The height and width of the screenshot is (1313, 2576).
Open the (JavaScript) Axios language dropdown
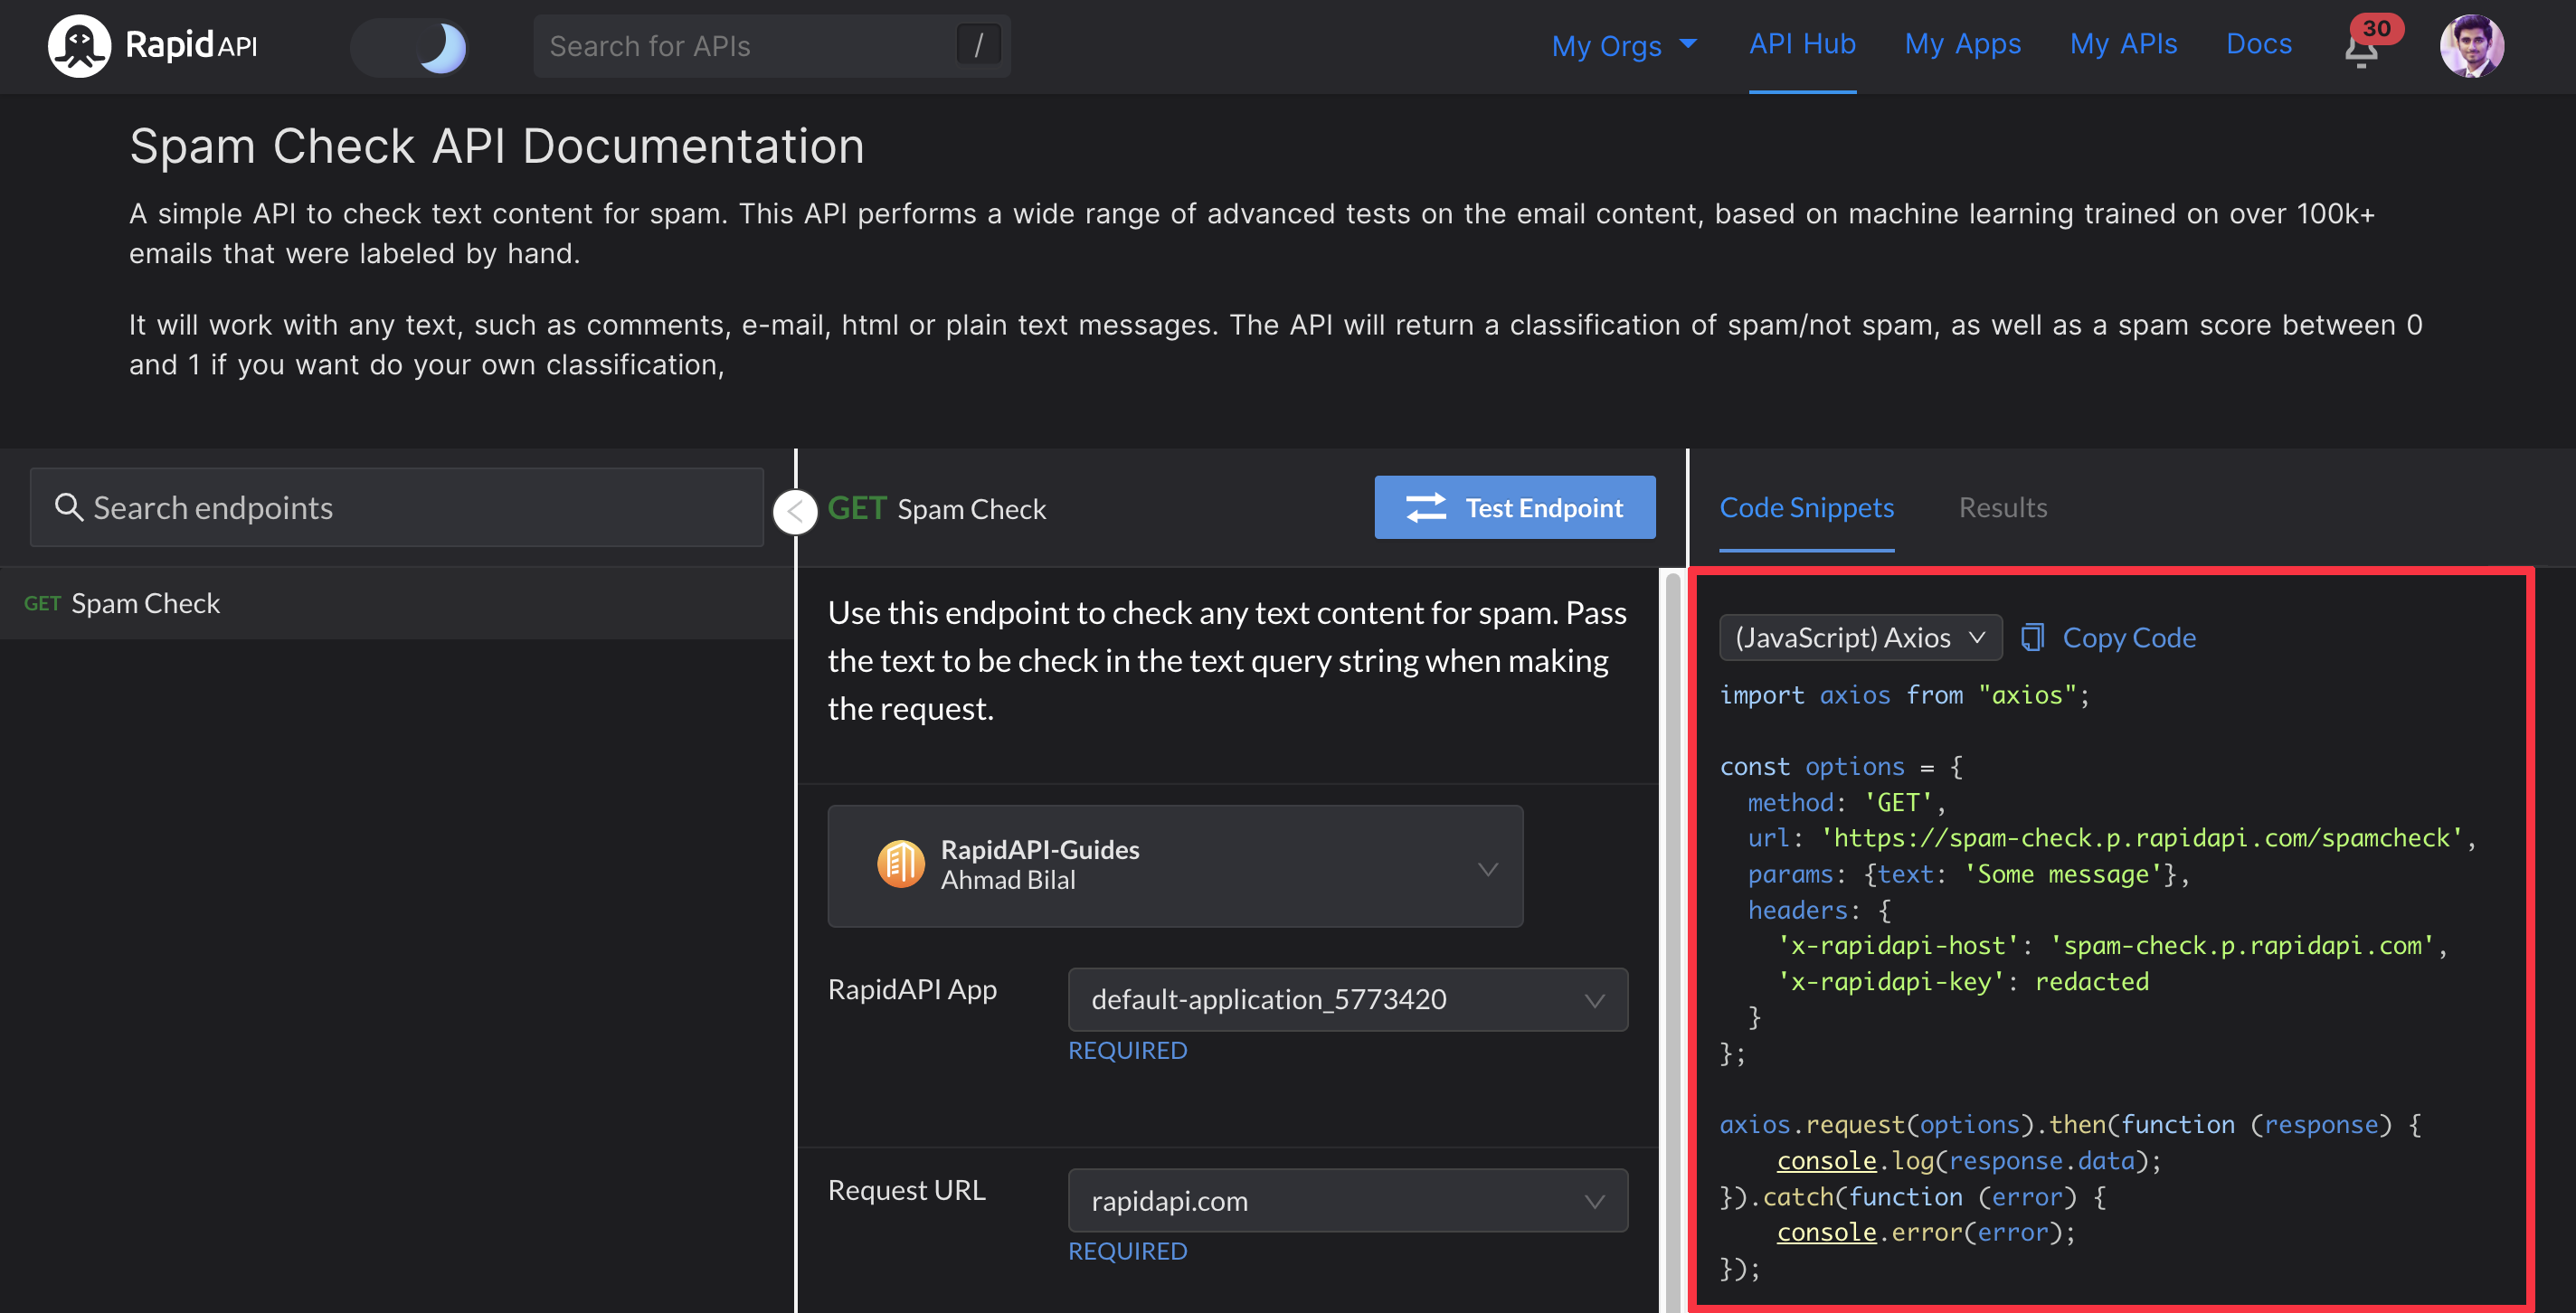[x=1859, y=637]
